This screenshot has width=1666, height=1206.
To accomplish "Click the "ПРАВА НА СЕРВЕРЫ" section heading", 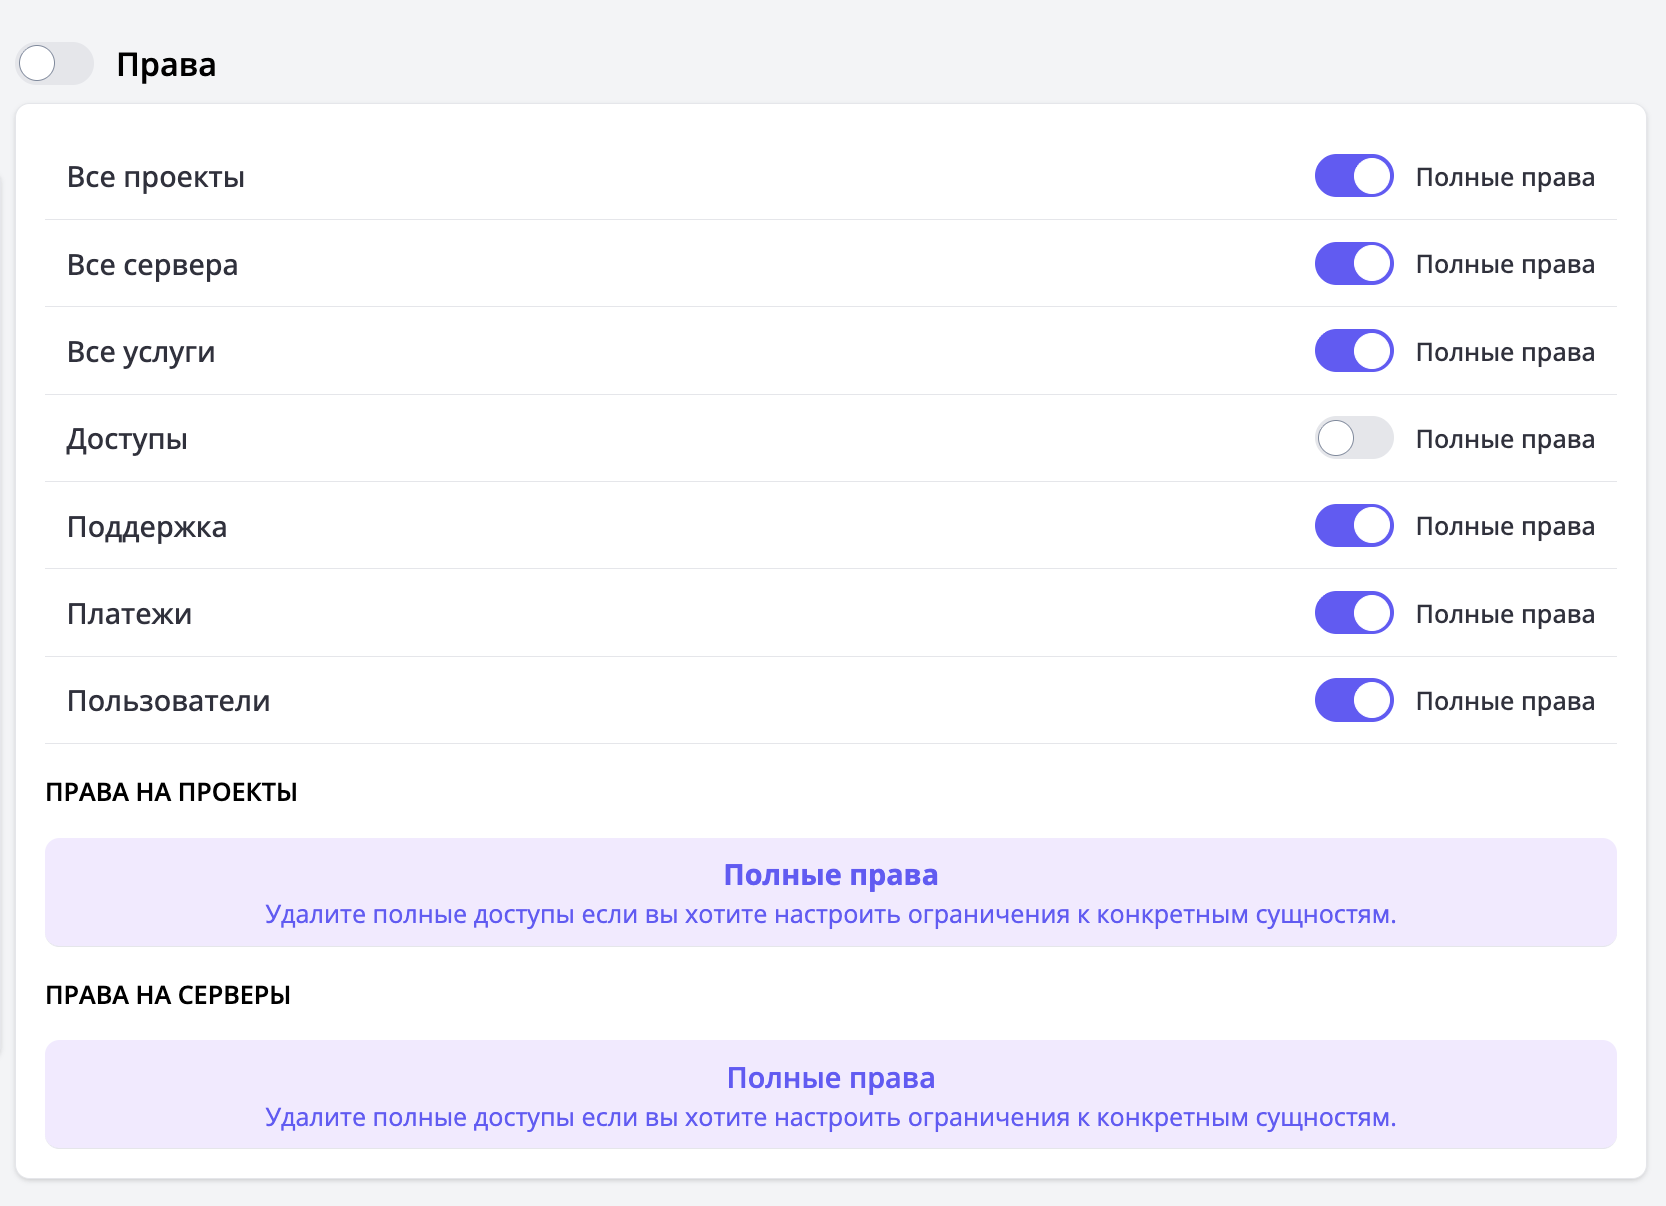I will click(168, 995).
